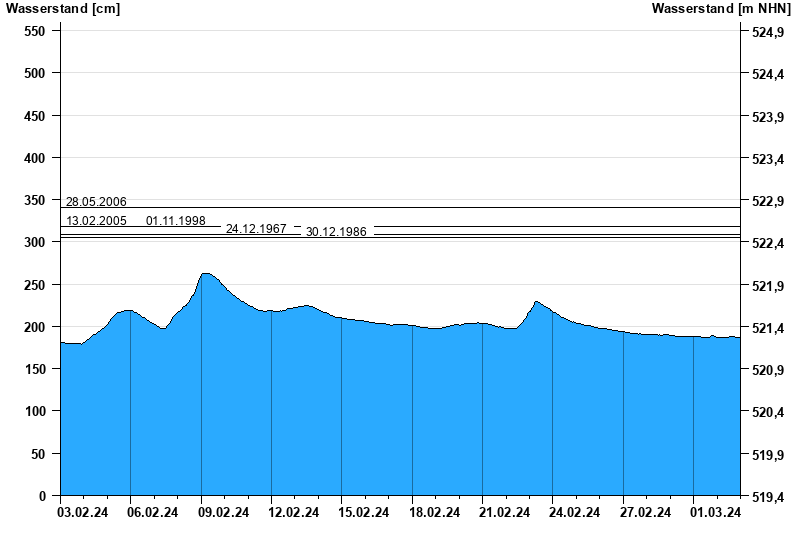Click the 24.12.1967 reference line label
Screen dimensions: 800x550
[x=256, y=229]
